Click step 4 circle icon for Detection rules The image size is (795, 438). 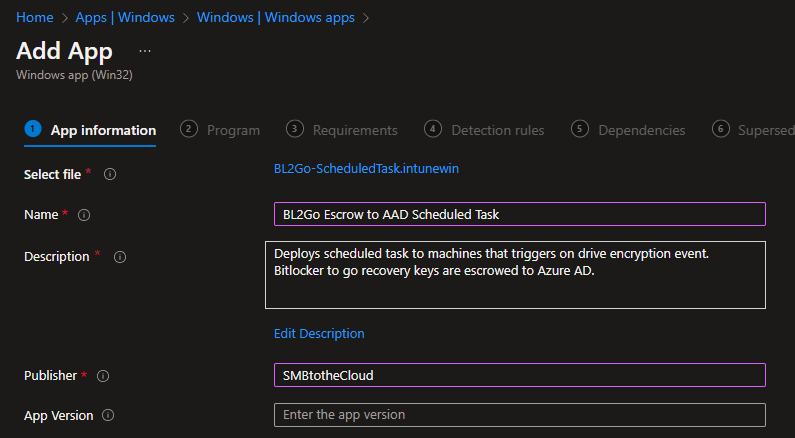tap(432, 129)
